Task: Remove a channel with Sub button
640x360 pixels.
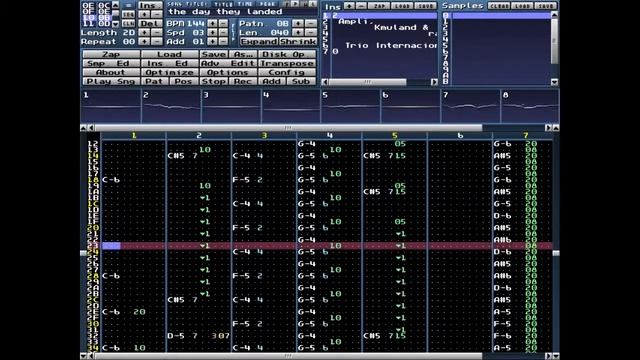Action: pos(301,81)
